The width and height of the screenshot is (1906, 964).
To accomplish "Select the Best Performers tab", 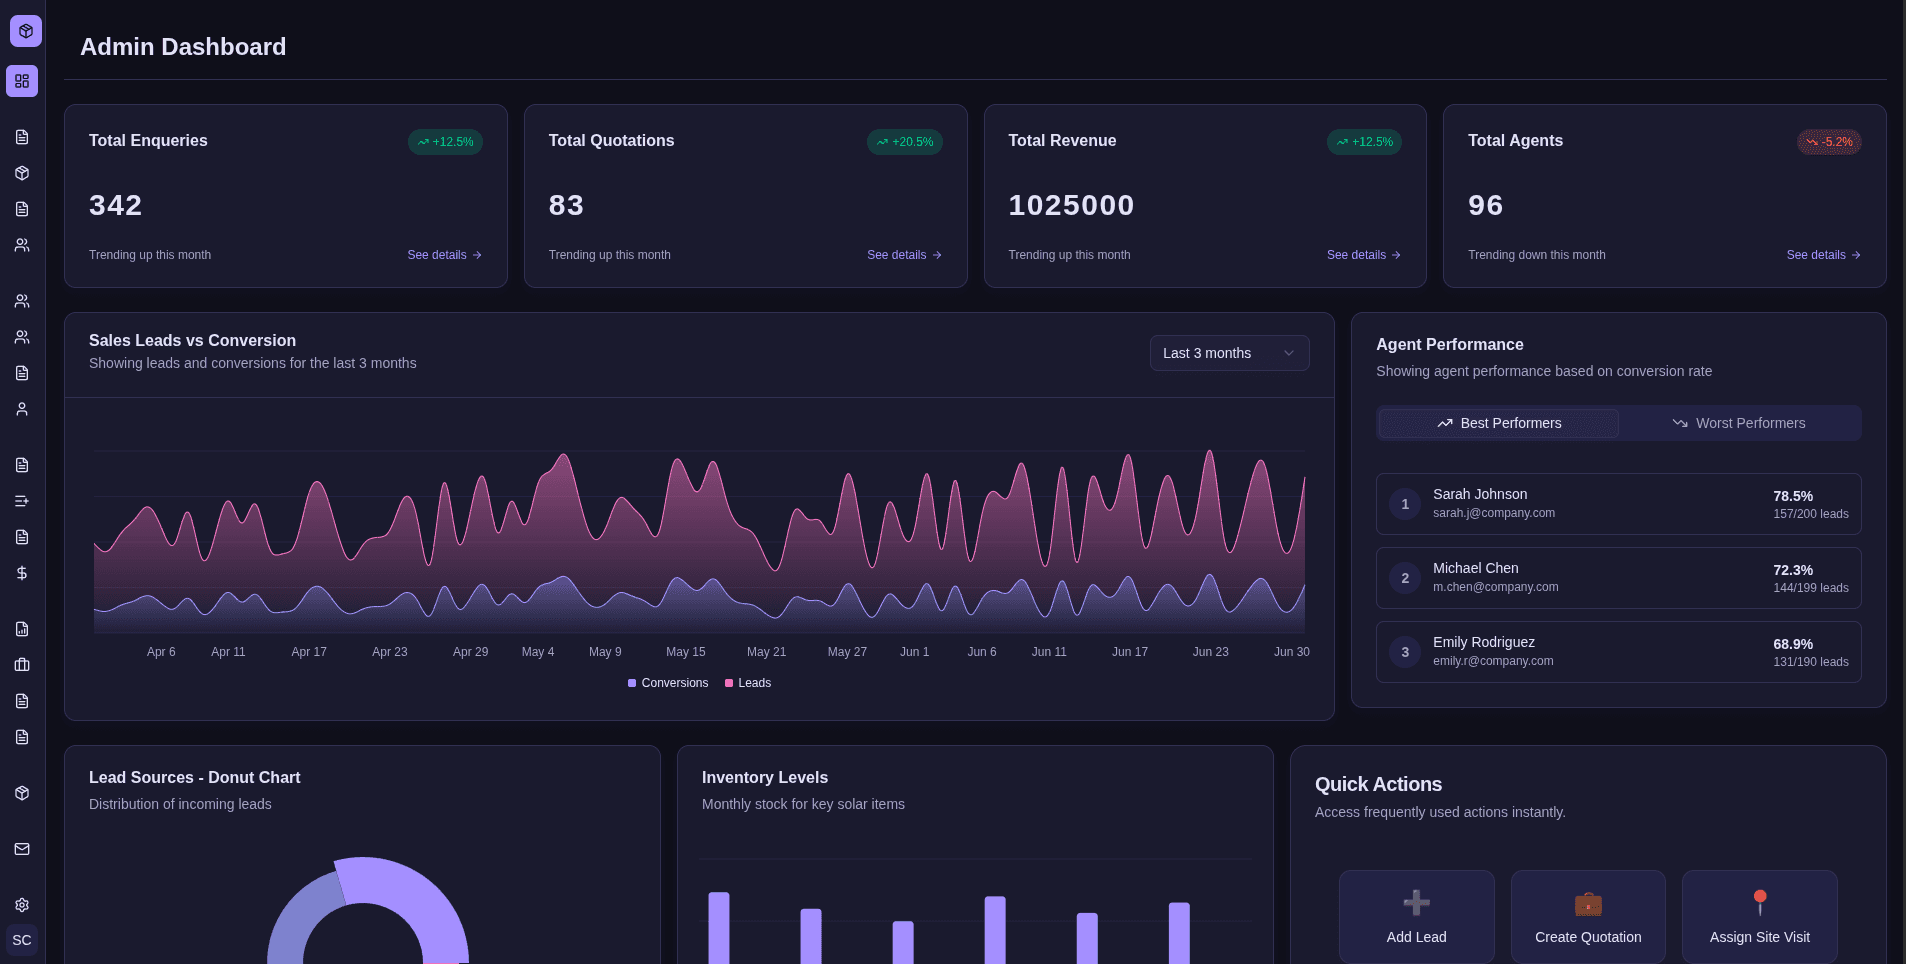I will [x=1497, y=423].
